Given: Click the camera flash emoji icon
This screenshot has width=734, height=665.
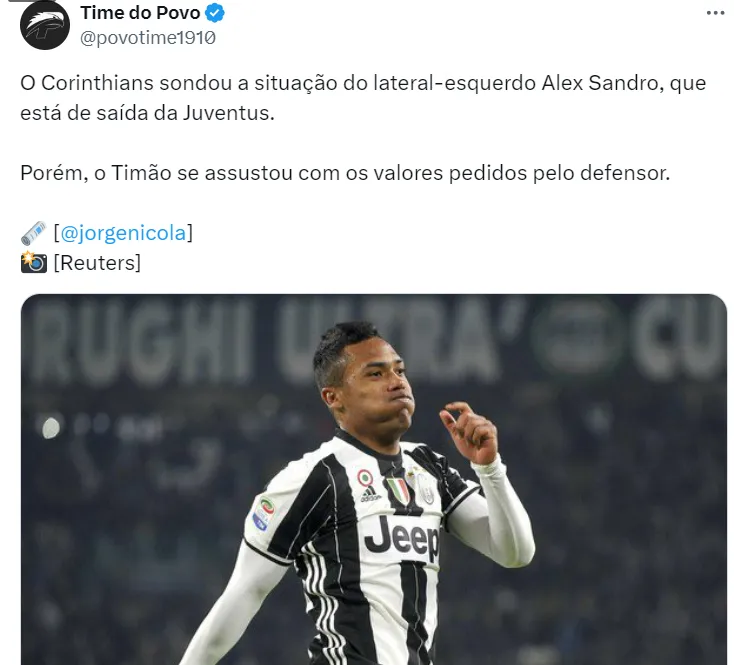Looking at the screenshot, I should click(x=34, y=262).
